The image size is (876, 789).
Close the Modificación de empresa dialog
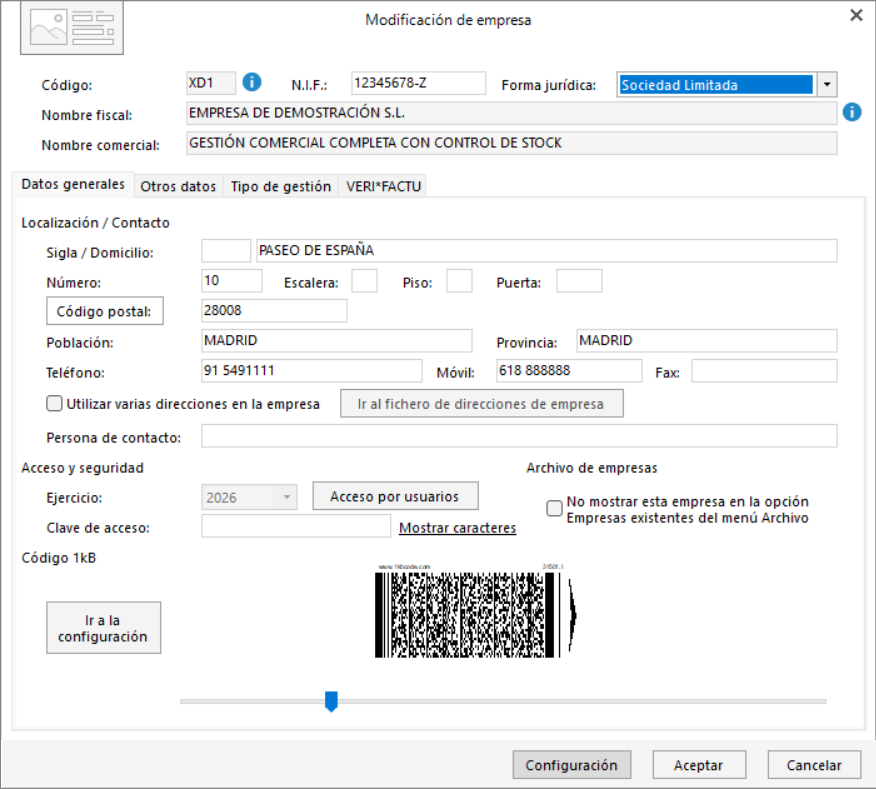click(856, 15)
